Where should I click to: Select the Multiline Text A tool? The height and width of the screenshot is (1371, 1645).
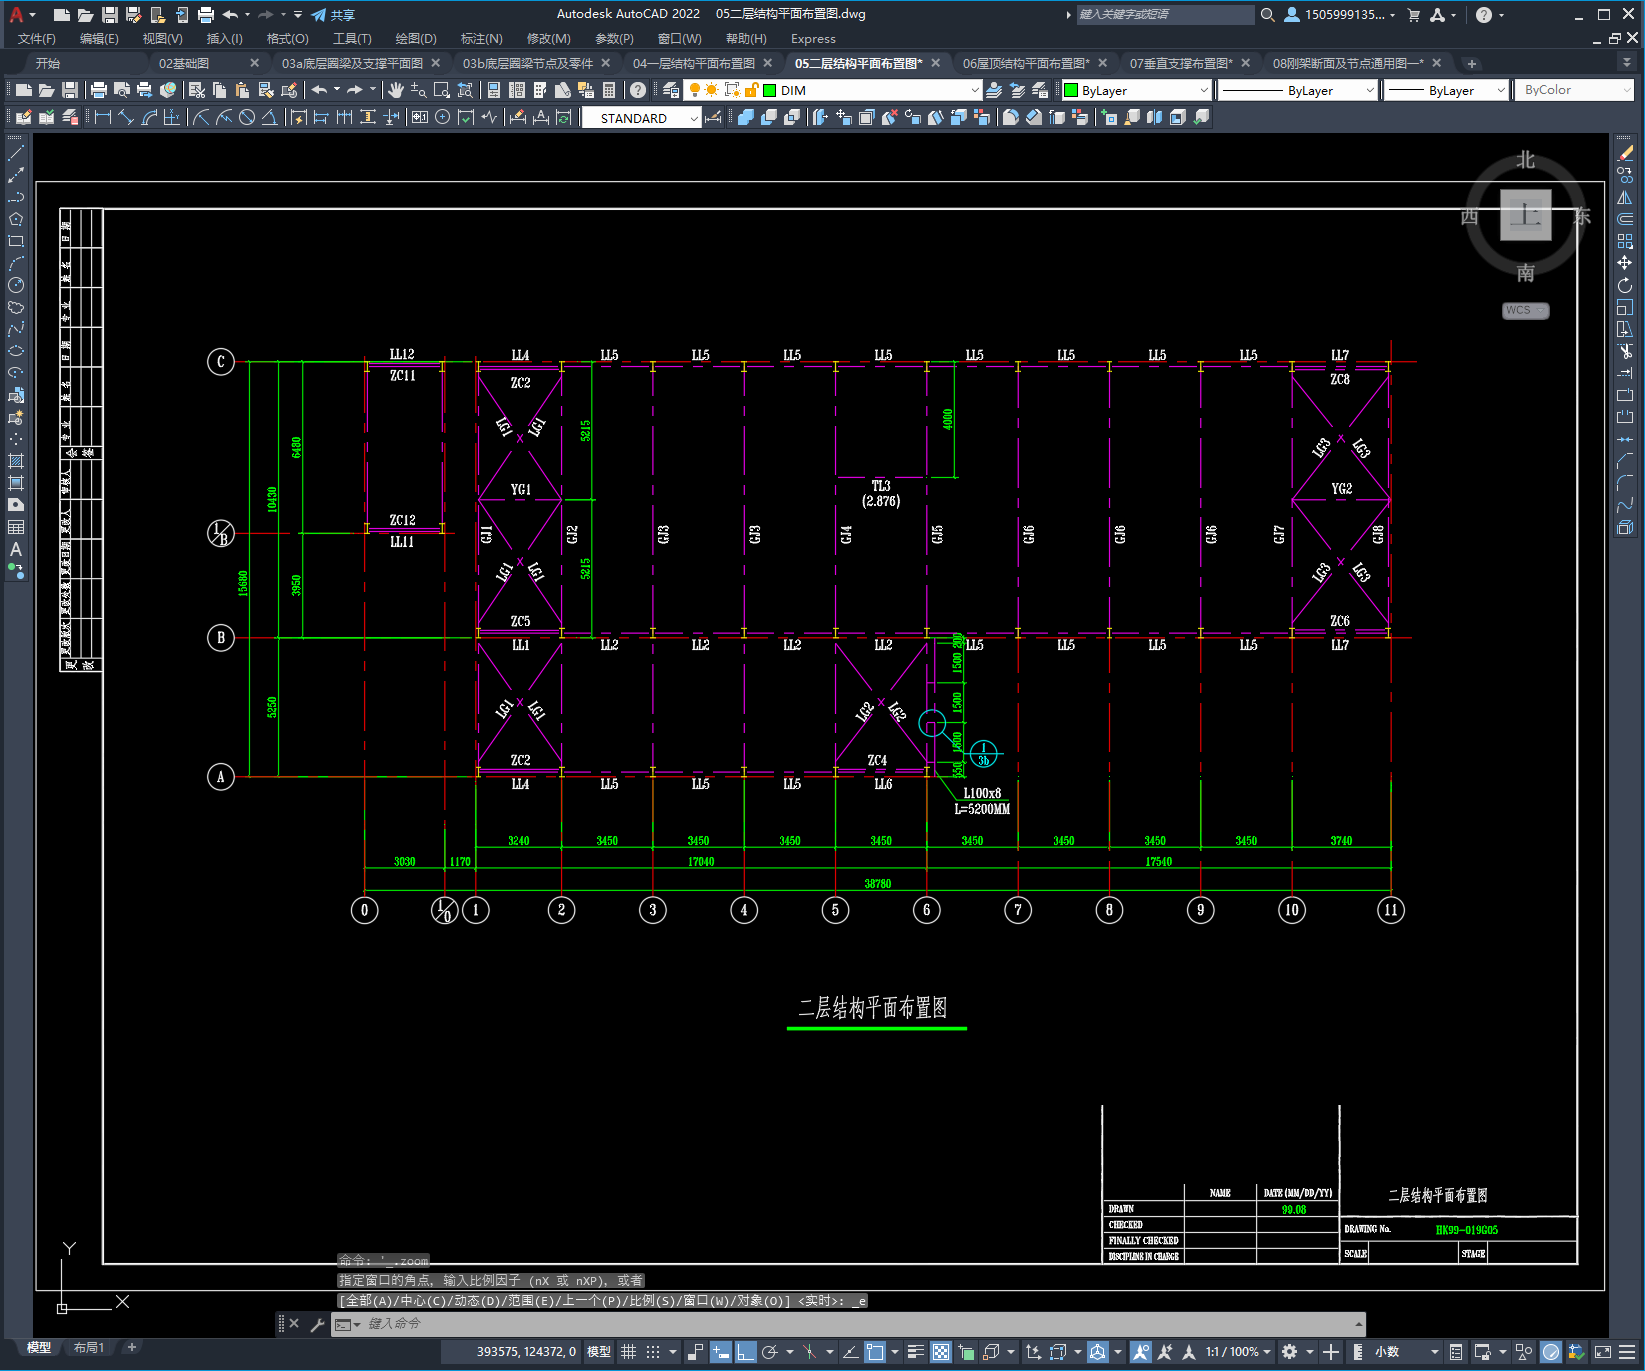click(16, 549)
